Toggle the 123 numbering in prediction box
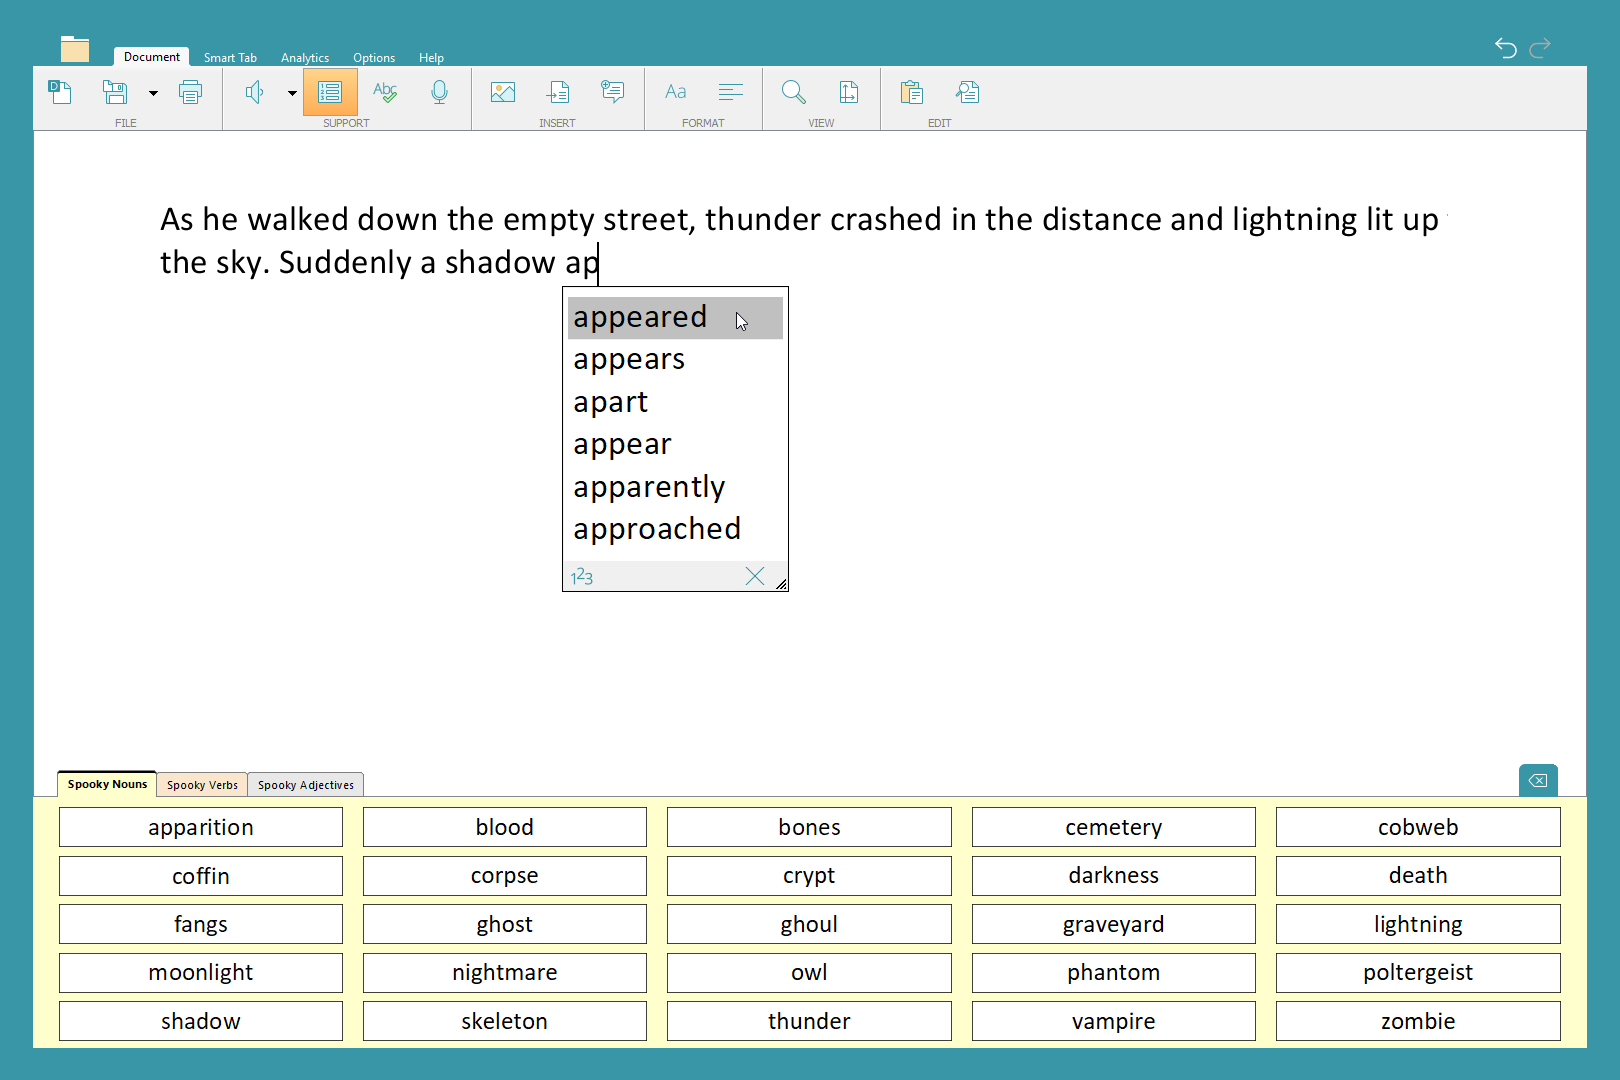 pyautogui.click(x=582, y=577)
